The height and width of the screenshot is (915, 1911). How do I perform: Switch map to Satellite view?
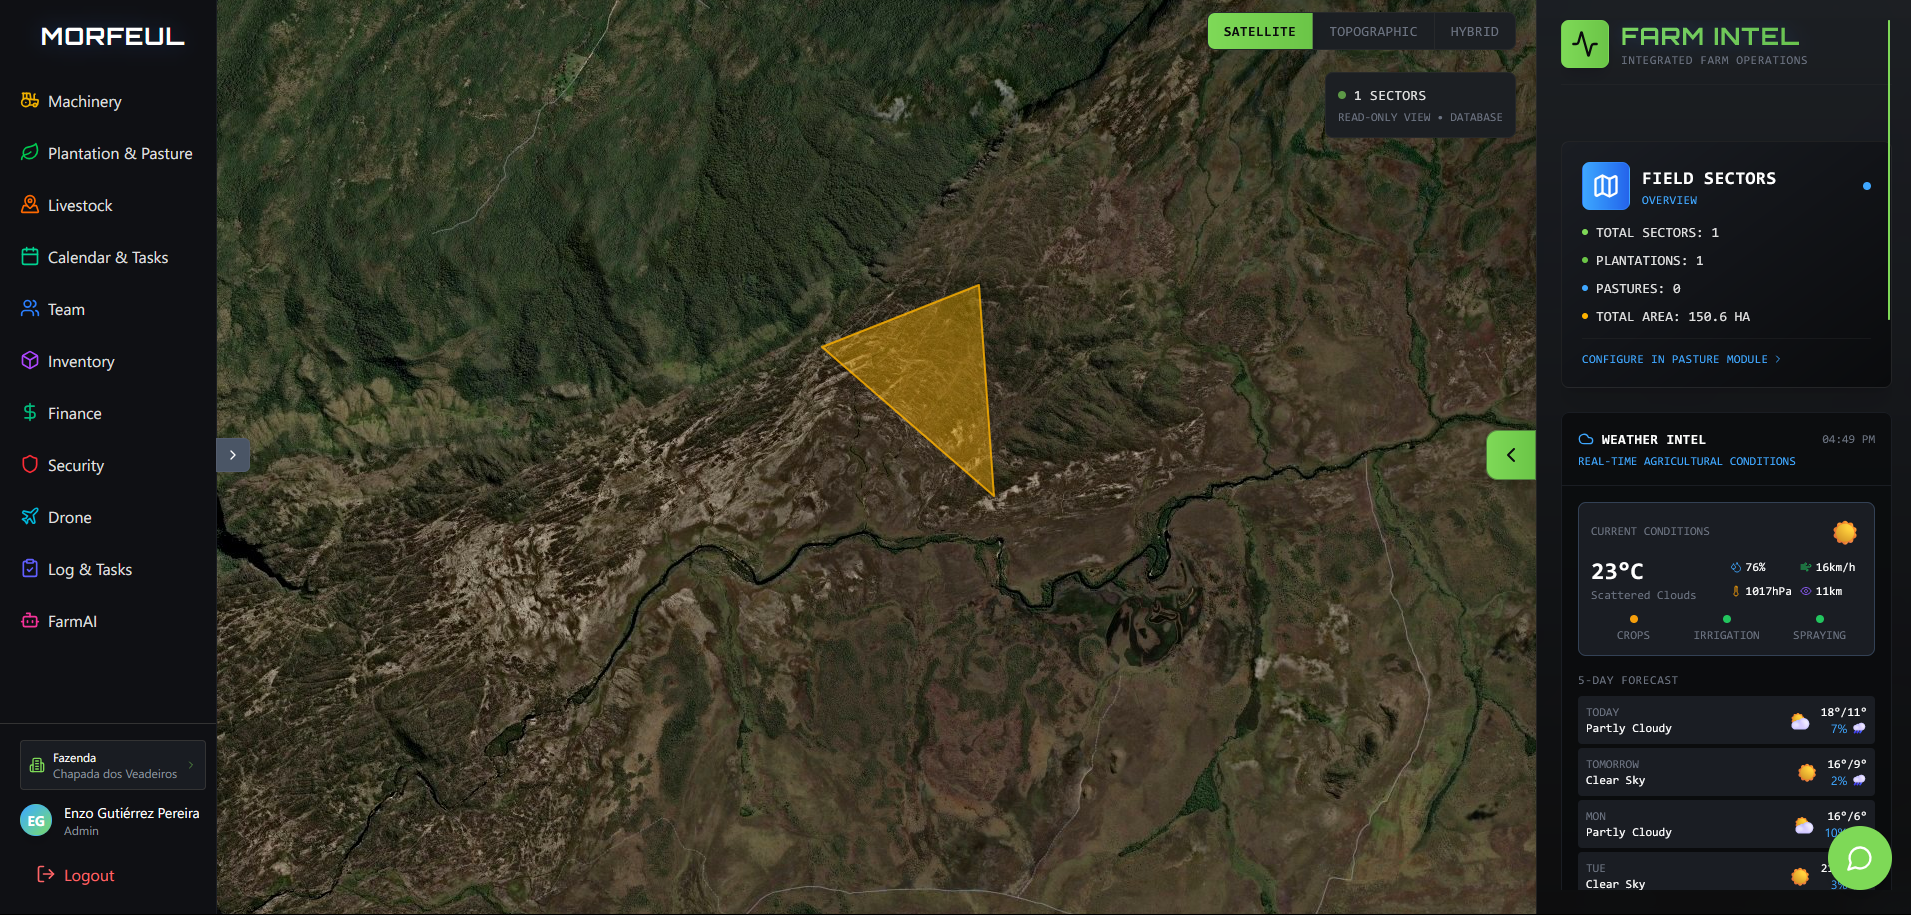click(1259, 32)
